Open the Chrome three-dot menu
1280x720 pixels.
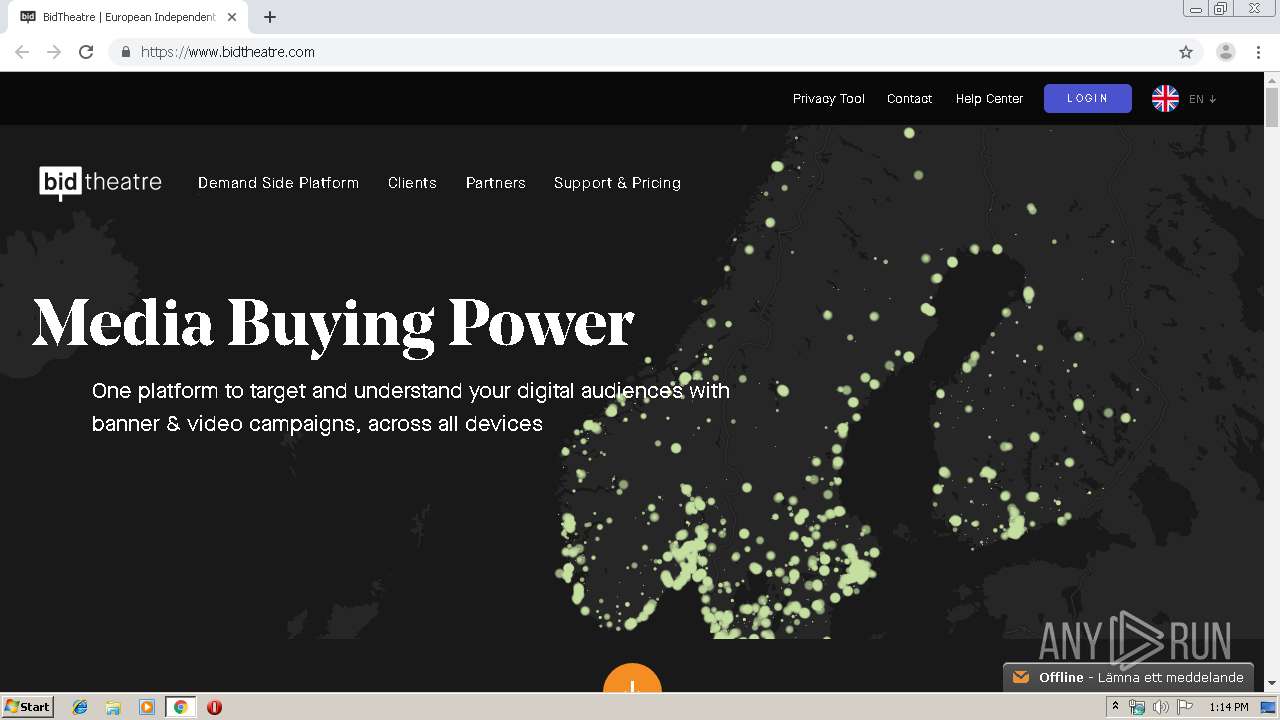click(x=1258, y=52)
